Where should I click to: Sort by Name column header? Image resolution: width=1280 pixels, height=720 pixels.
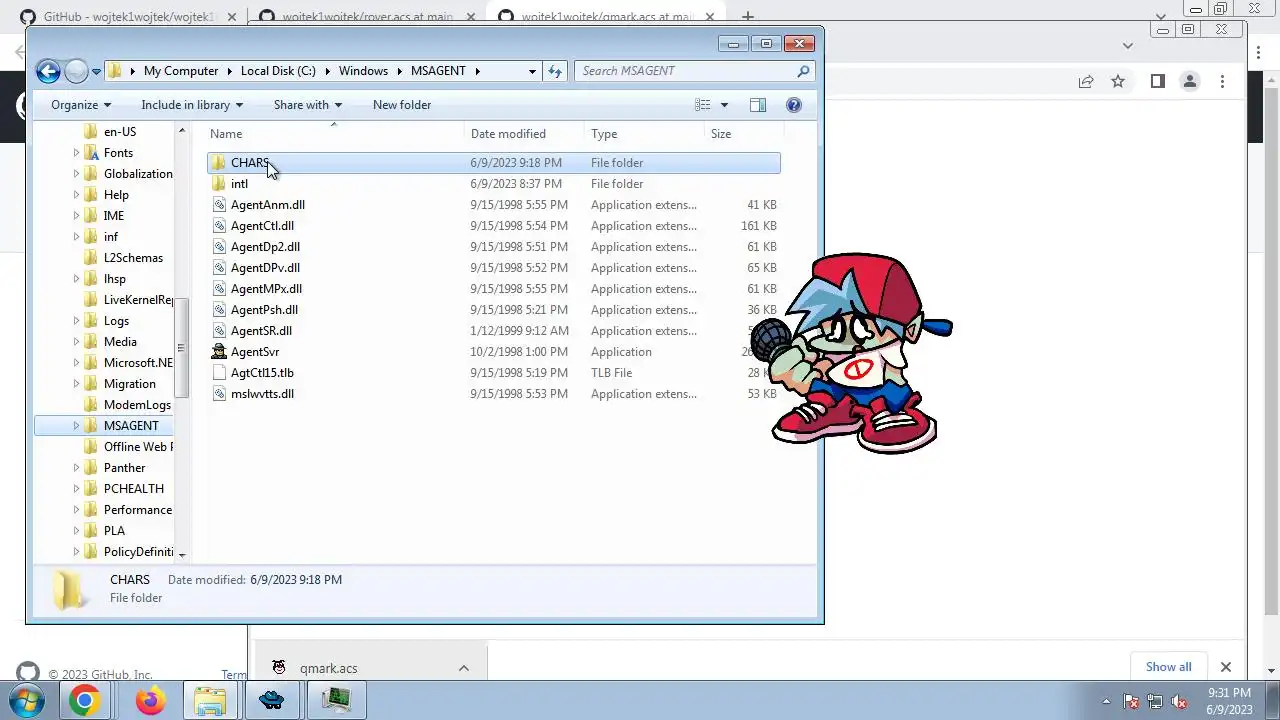pyautogui.click(x=336, y=134)
